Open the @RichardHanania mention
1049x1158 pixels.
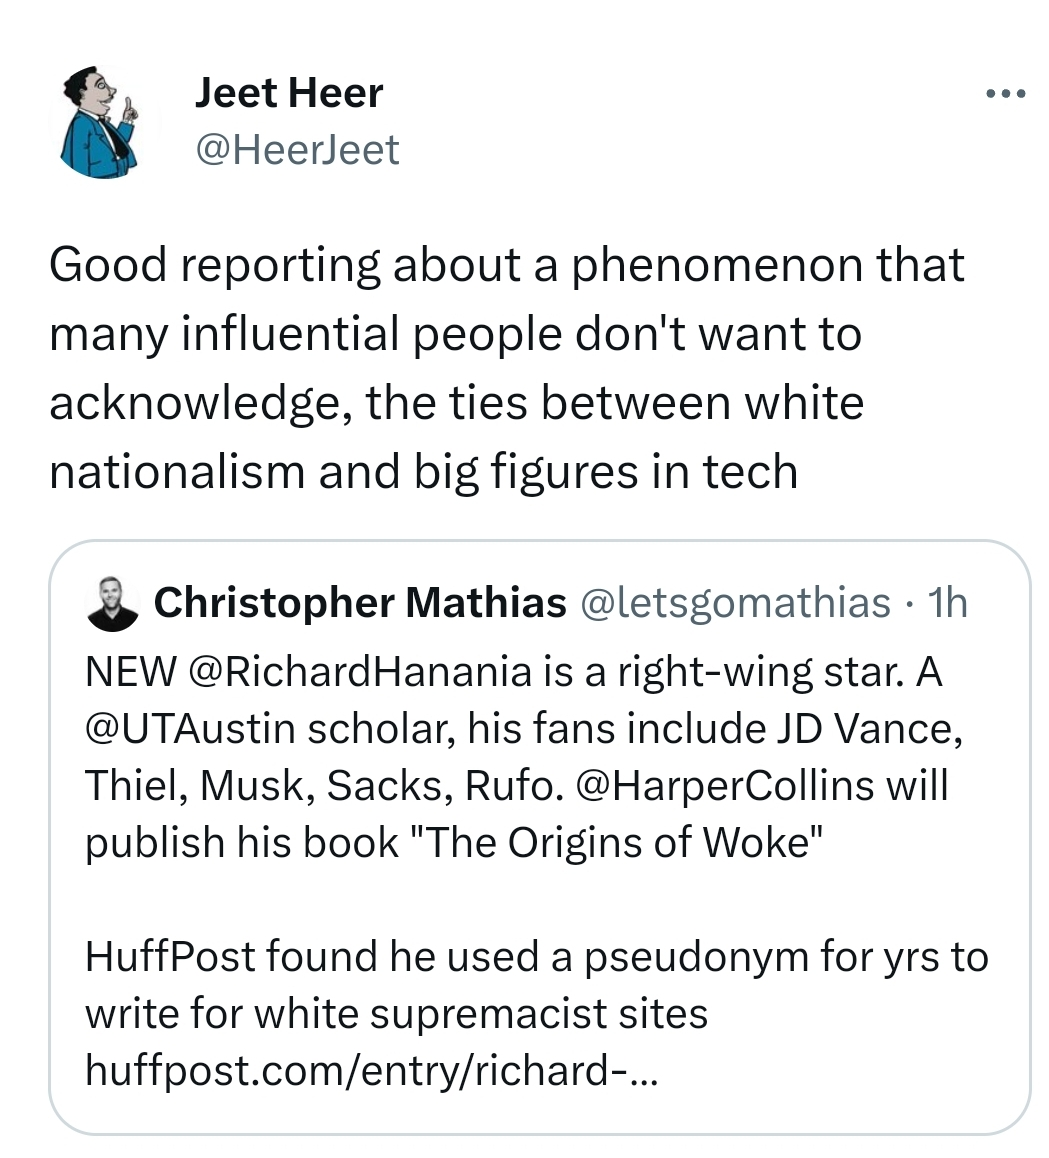point(359,672)
